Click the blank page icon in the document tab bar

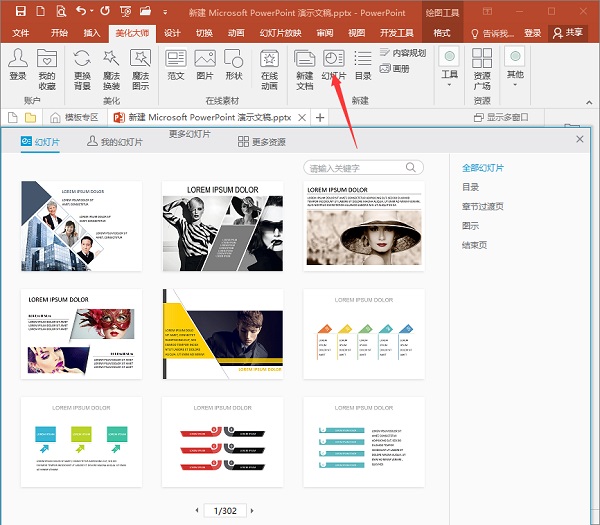coord(13,117)
